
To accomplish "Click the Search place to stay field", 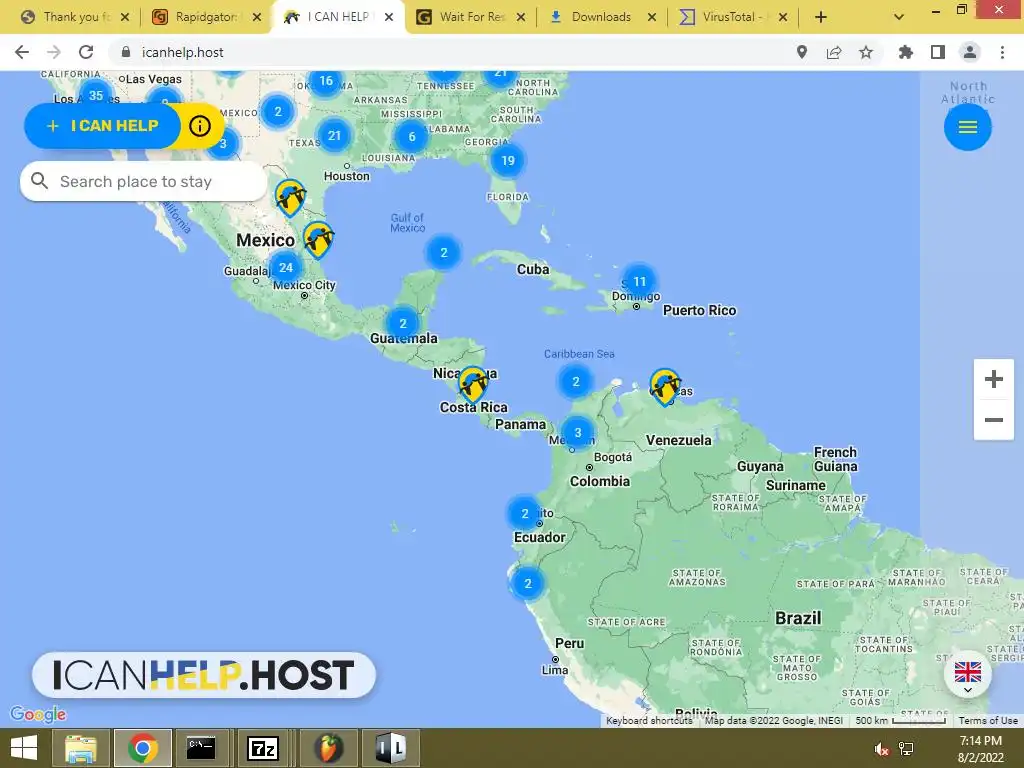I will click(144, 181).
